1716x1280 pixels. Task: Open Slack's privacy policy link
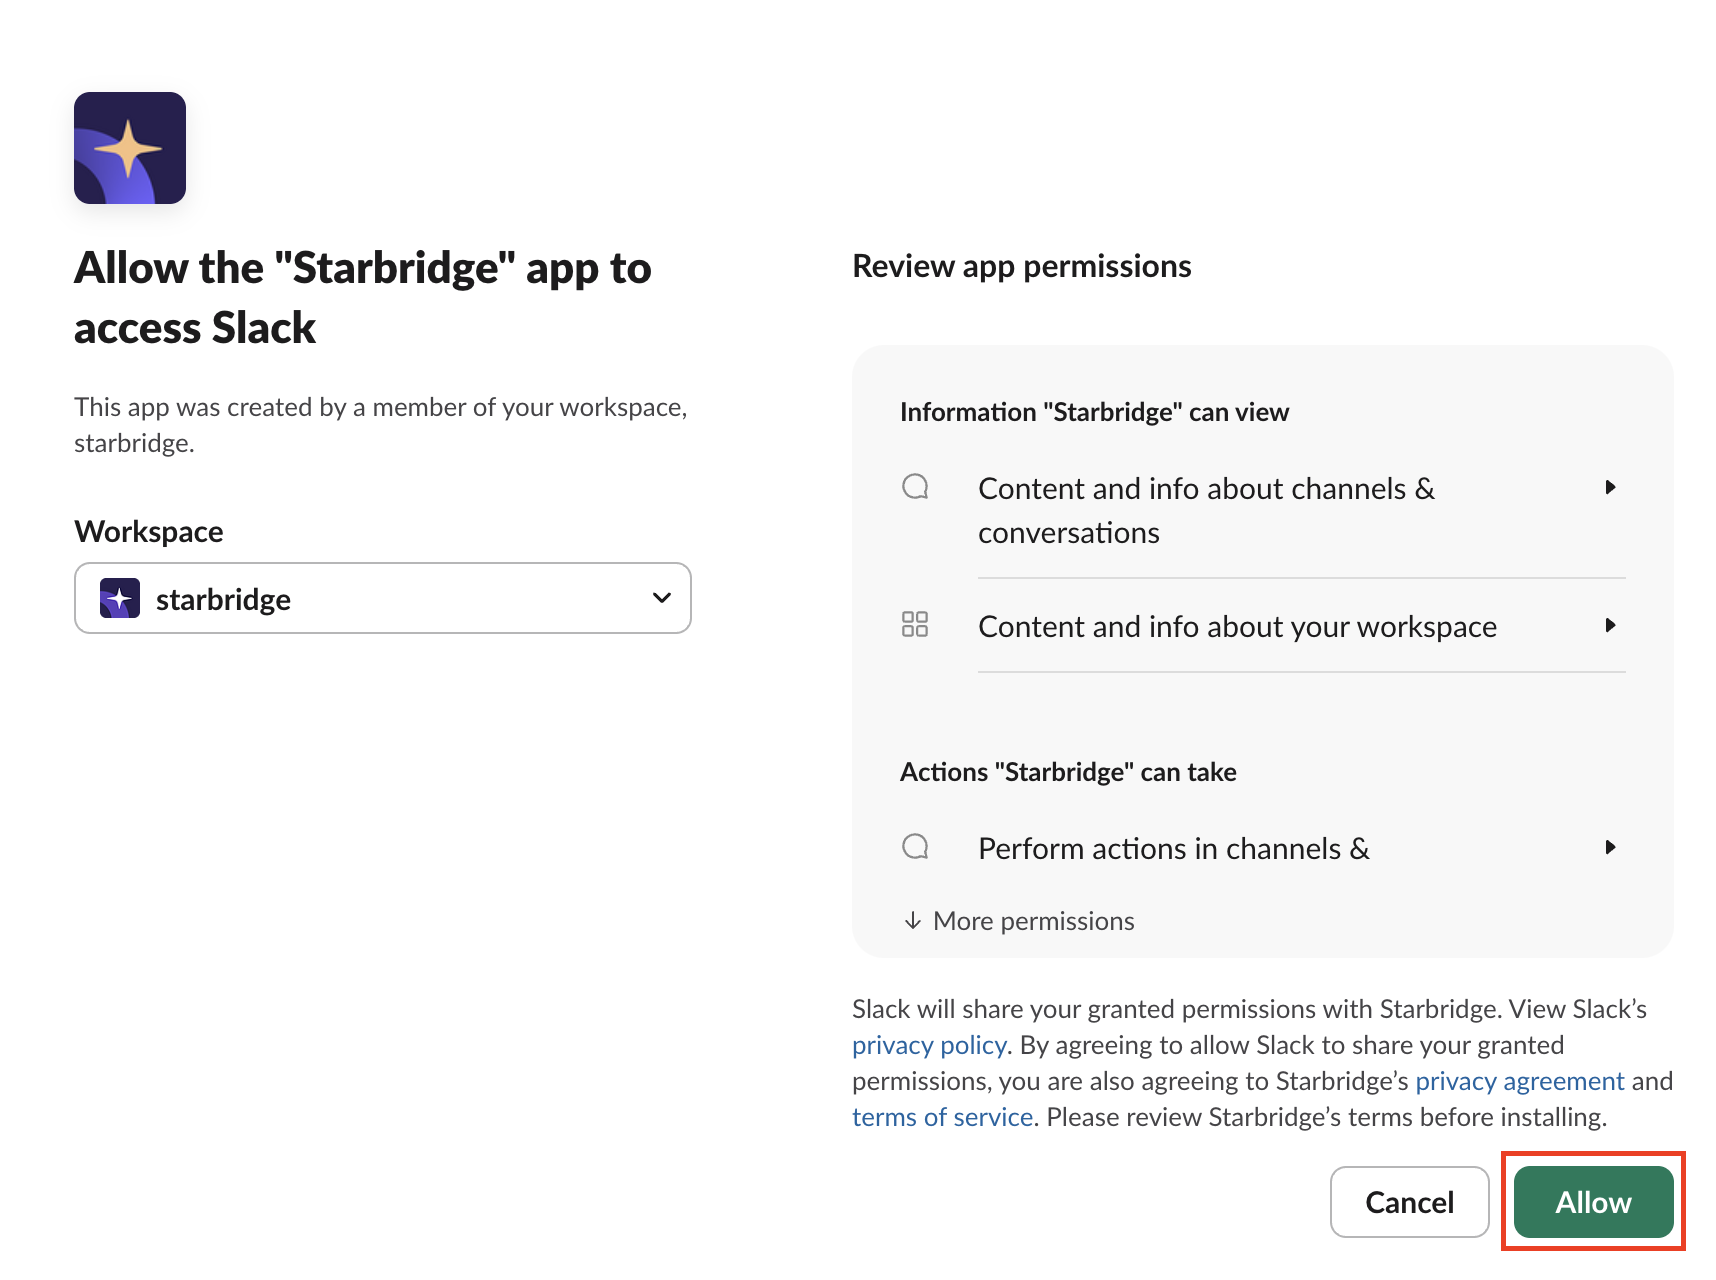click(928, 1045)
